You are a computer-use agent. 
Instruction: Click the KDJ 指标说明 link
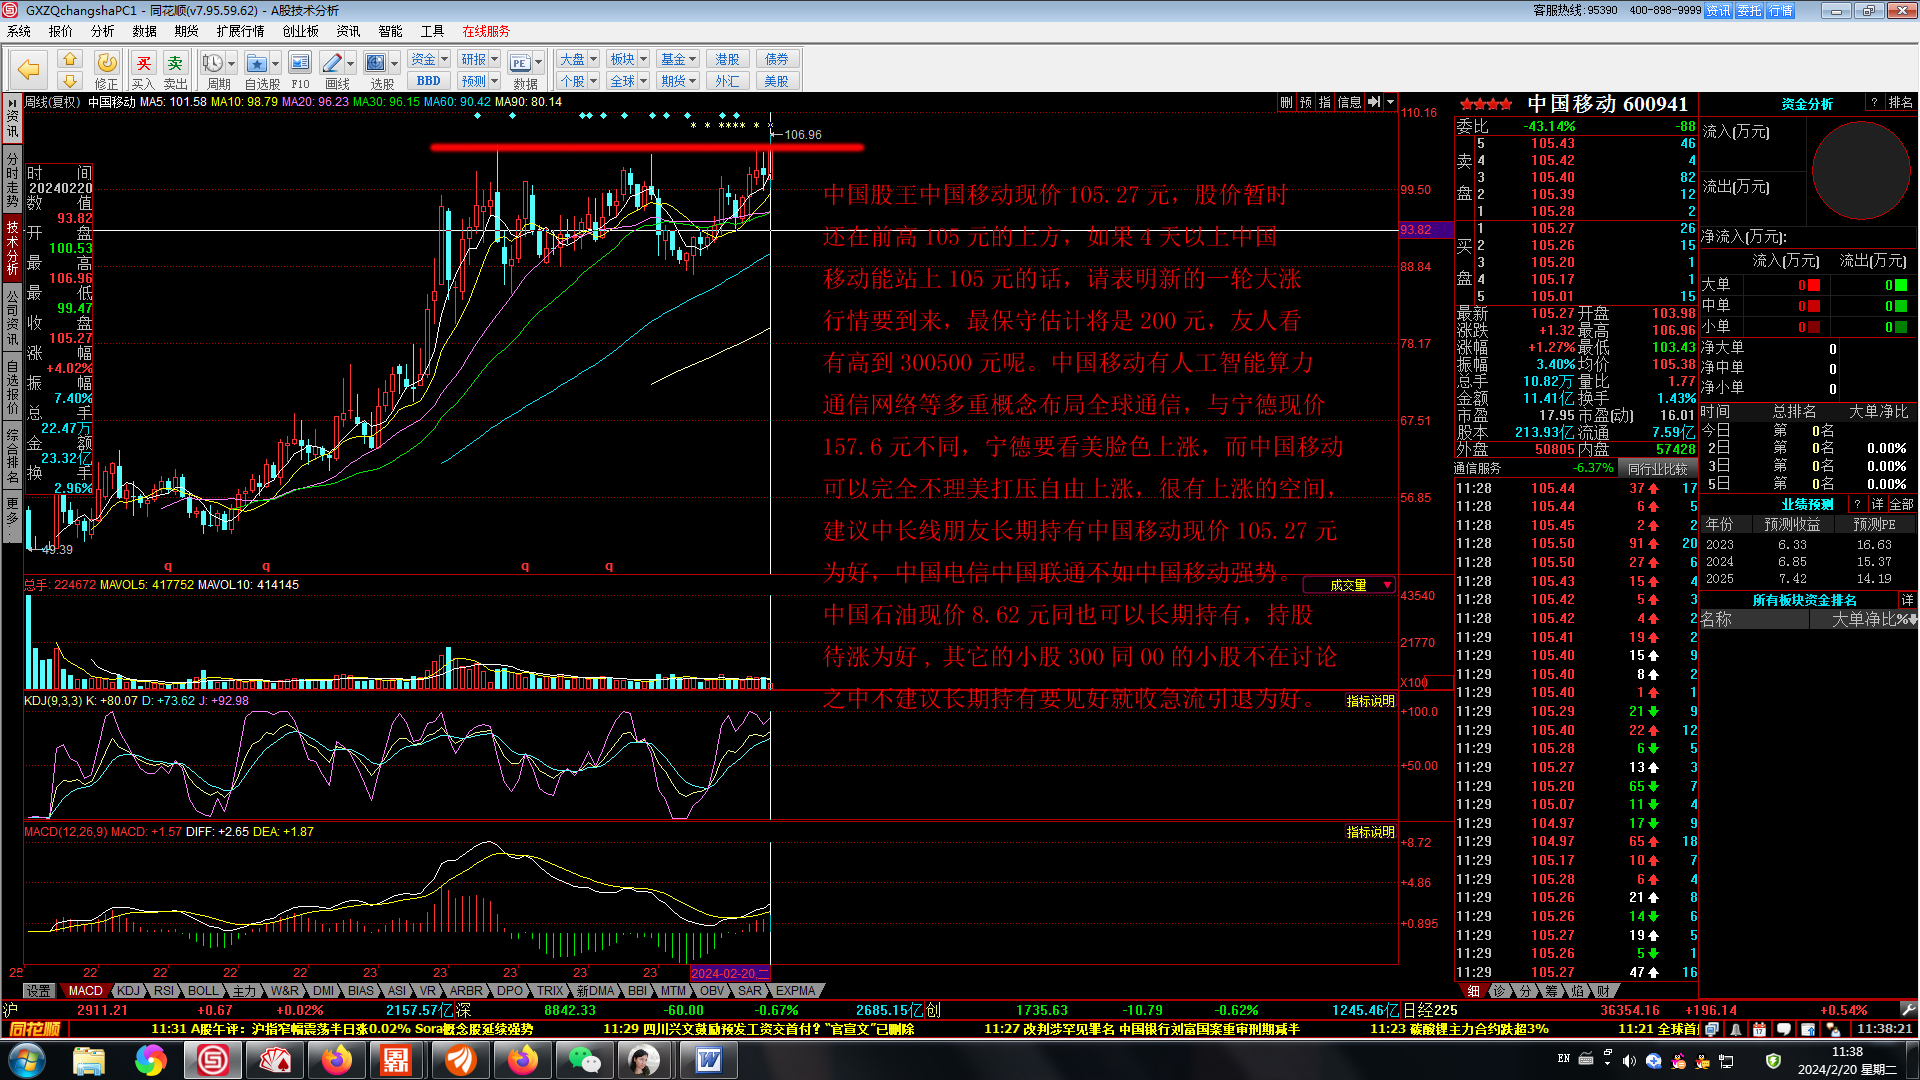(x=1370, y=702)
